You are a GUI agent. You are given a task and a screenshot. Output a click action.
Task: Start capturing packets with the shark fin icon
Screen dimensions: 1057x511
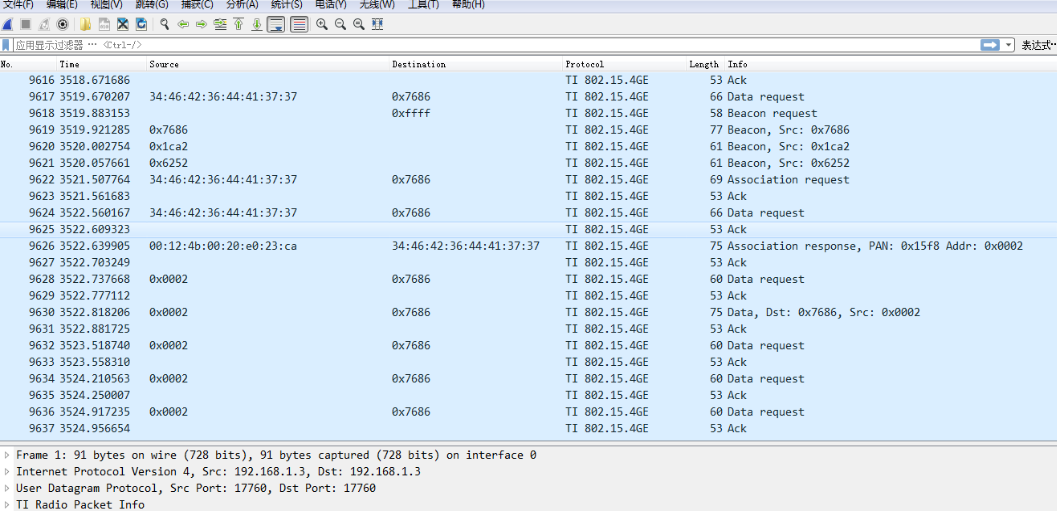[x=7, y=25]
